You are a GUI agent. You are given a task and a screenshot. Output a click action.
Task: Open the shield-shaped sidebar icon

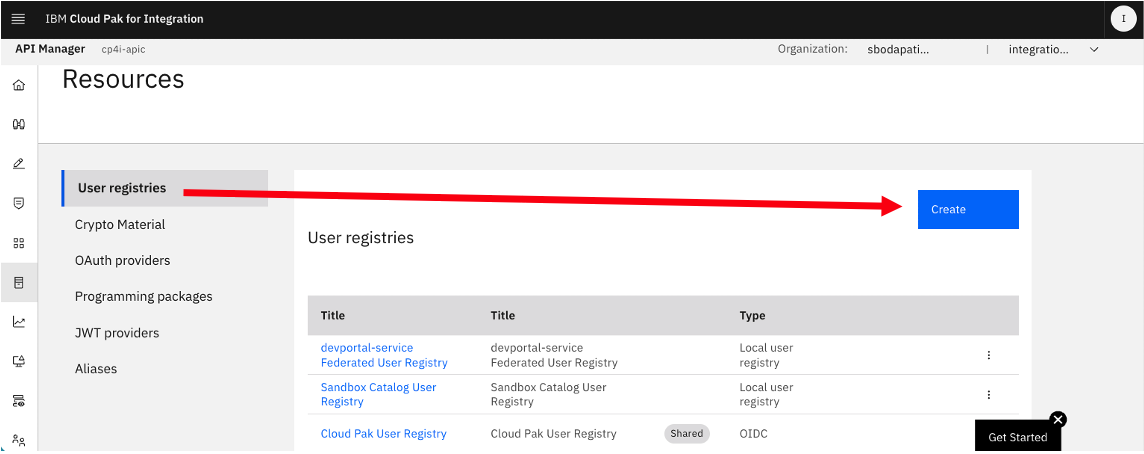coord(19,204)
